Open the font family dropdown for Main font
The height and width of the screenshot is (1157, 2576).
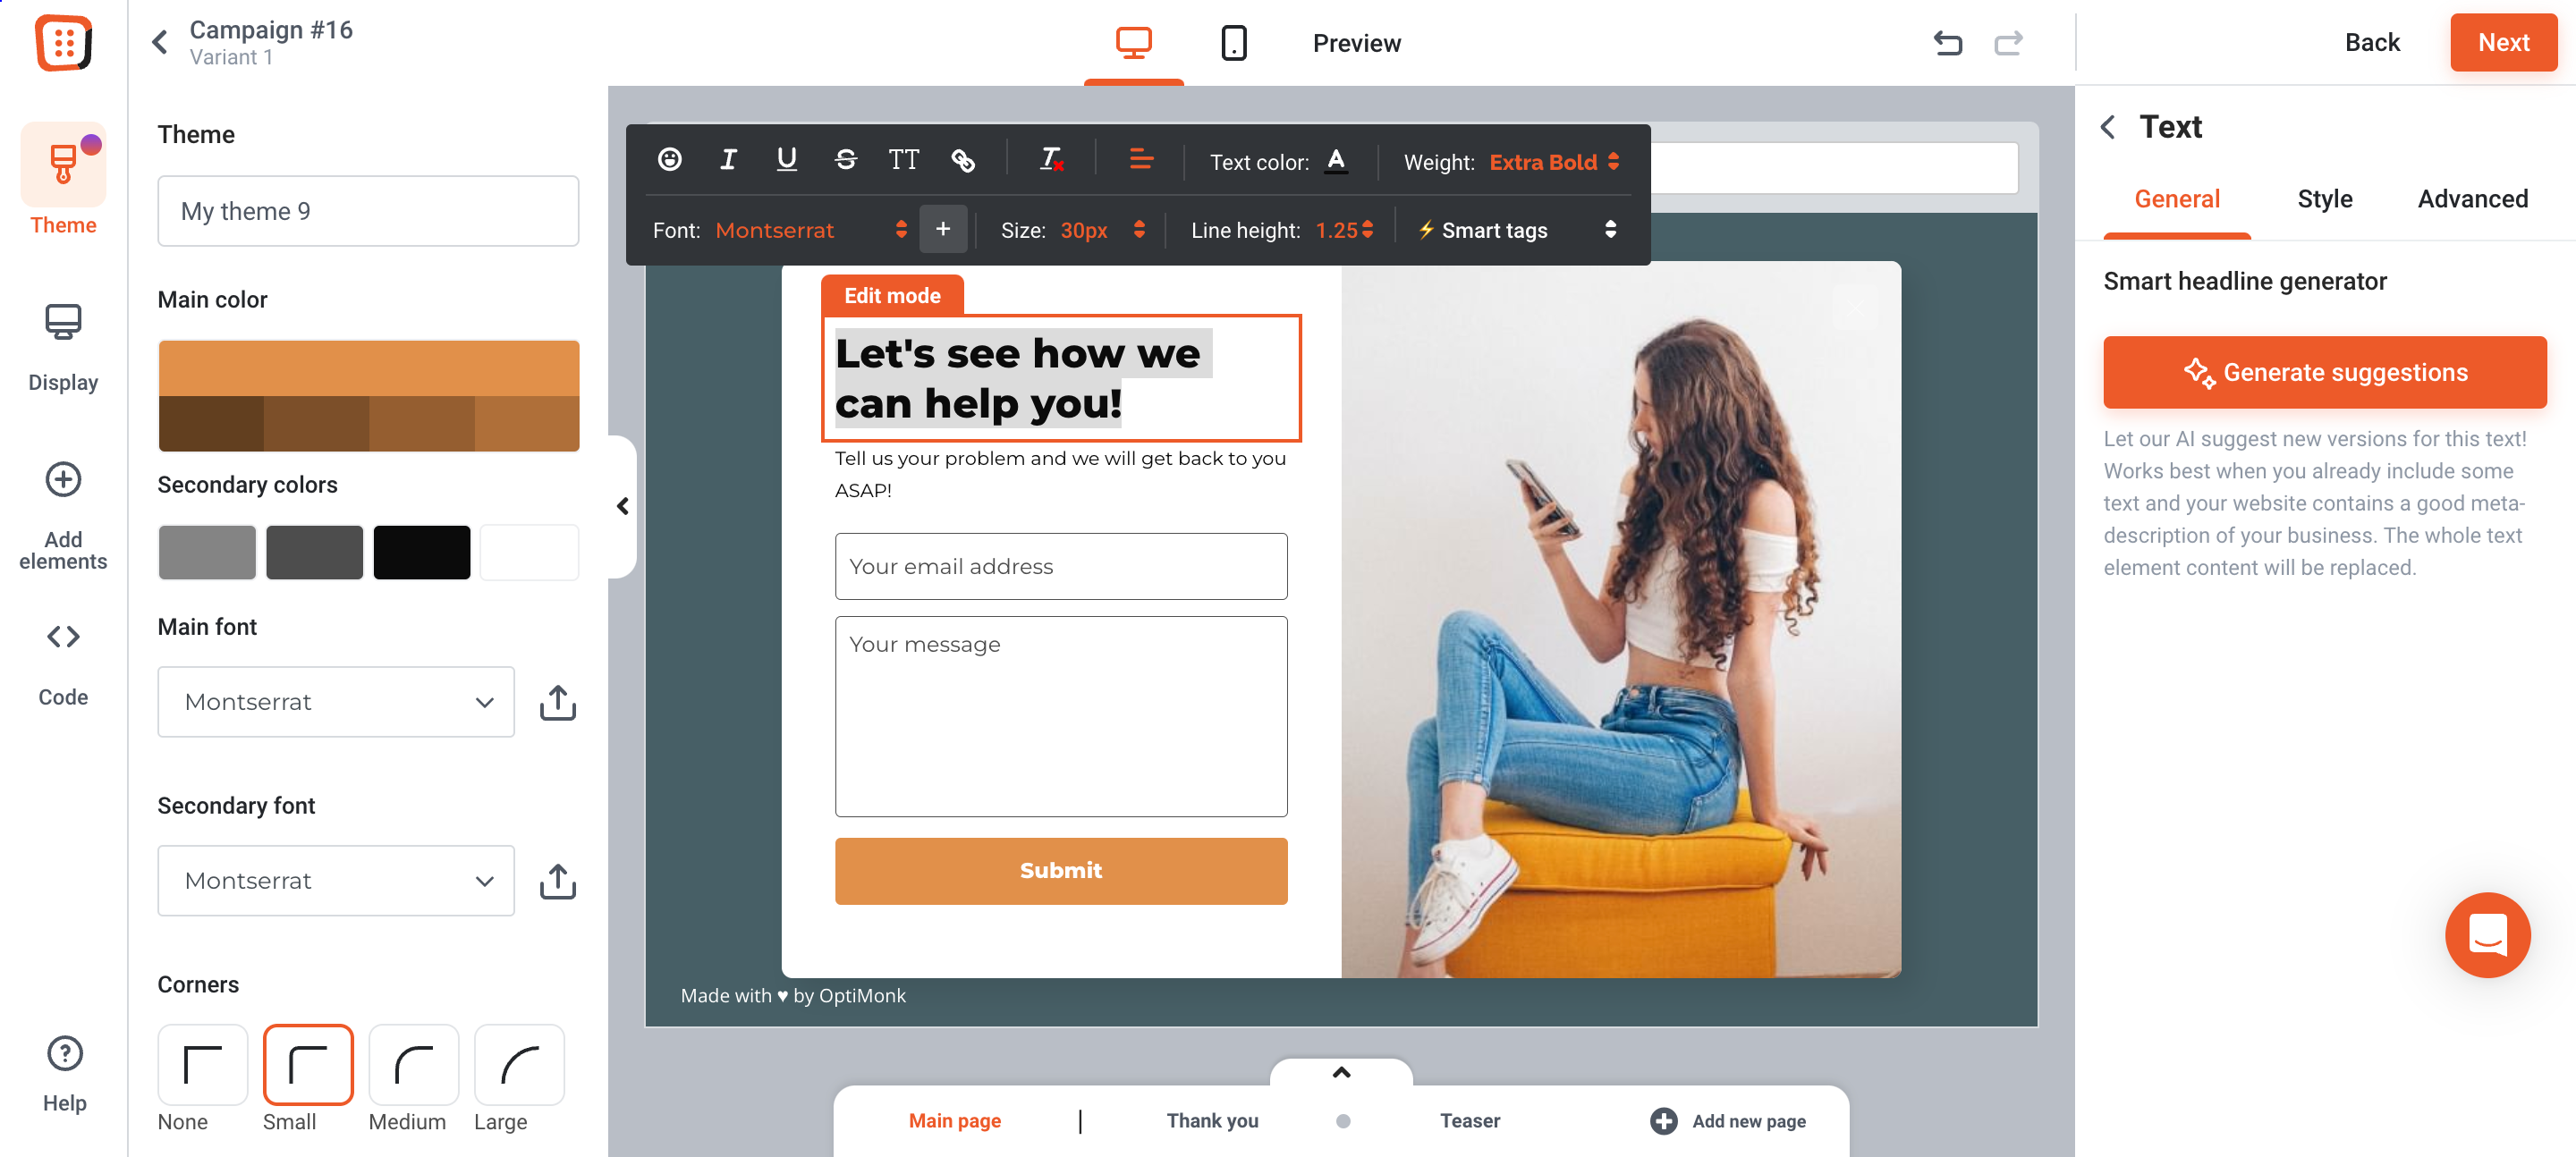[335, 703]
